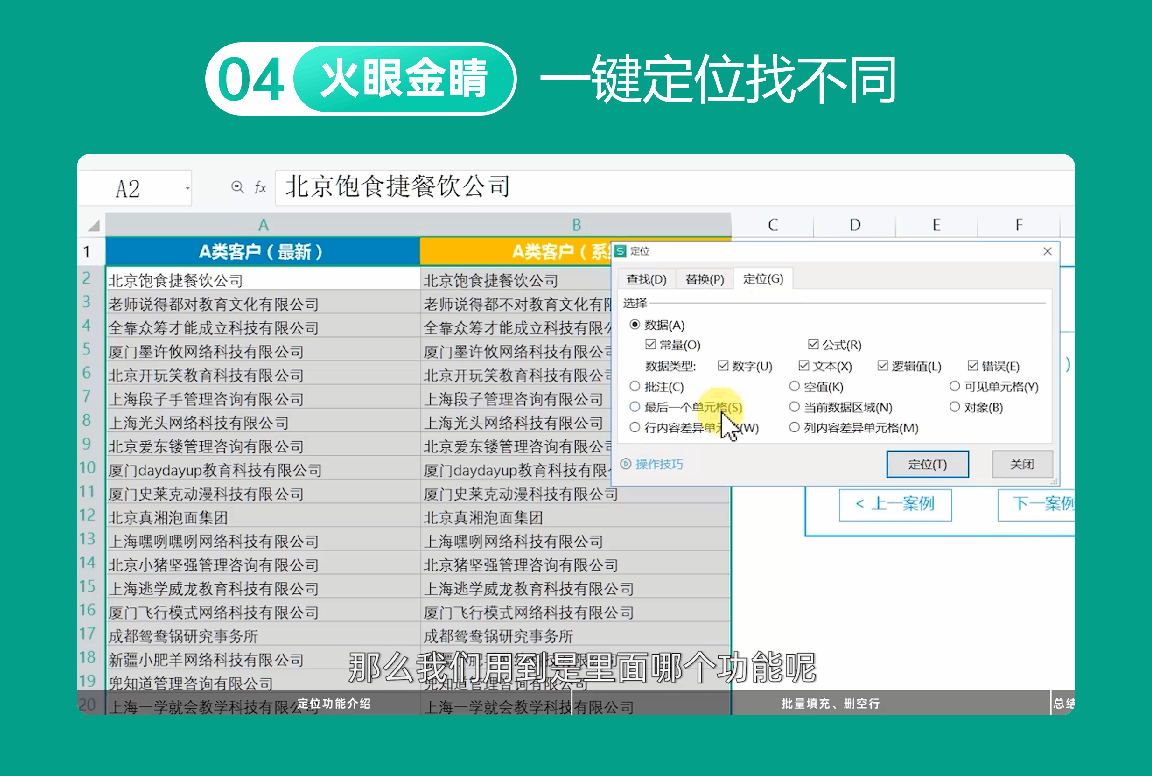Click the 操作技巧 help icon link
Screen dimensions: 1152x776
652,464
